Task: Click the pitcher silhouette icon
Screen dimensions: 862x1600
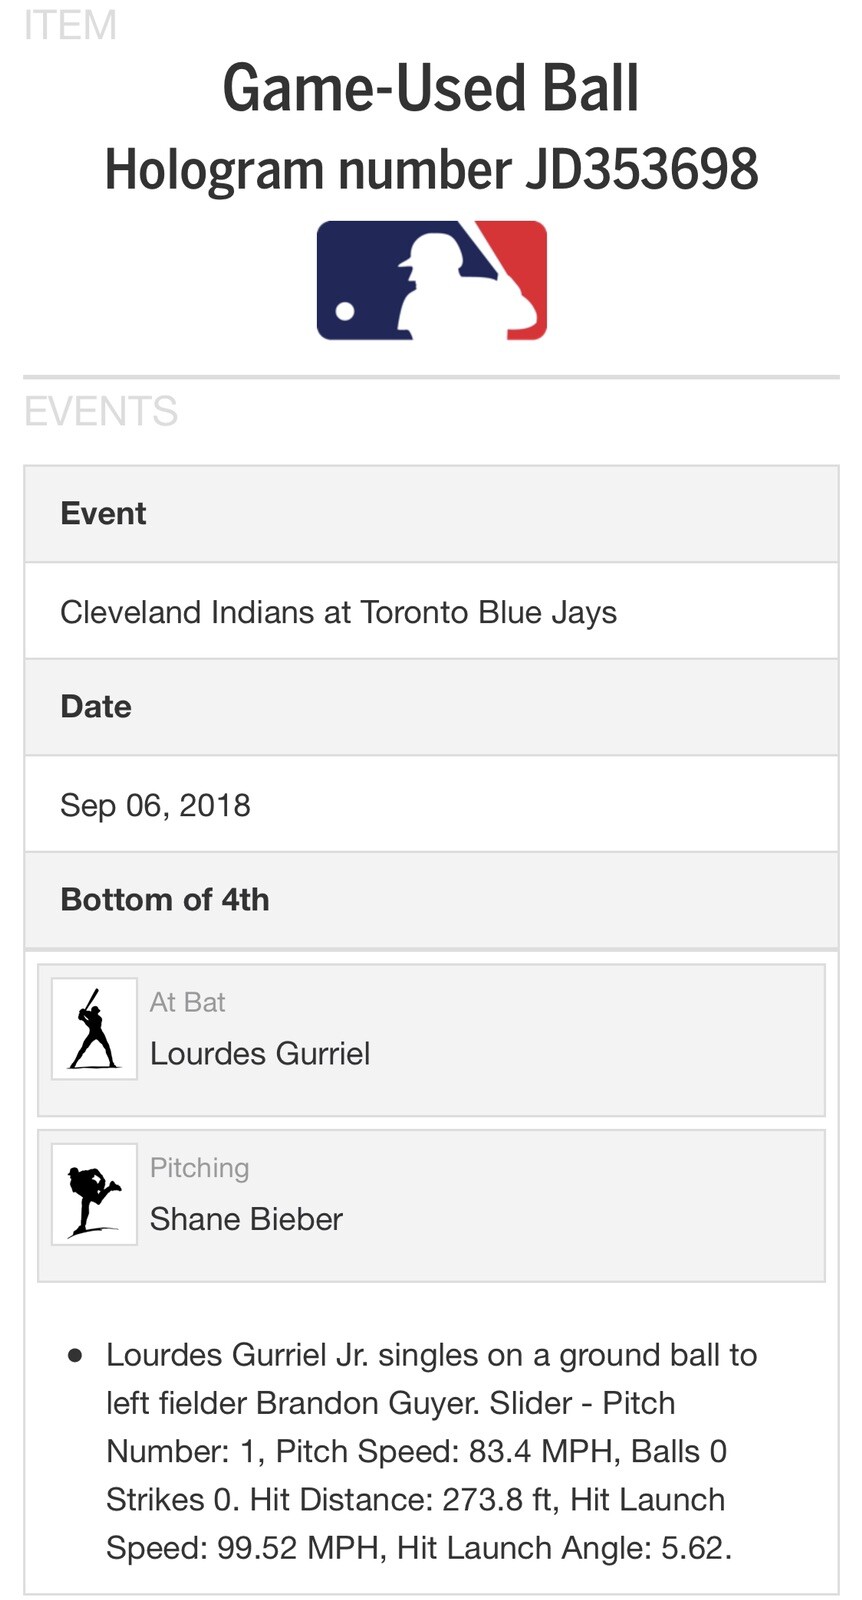Action: 94,1194
